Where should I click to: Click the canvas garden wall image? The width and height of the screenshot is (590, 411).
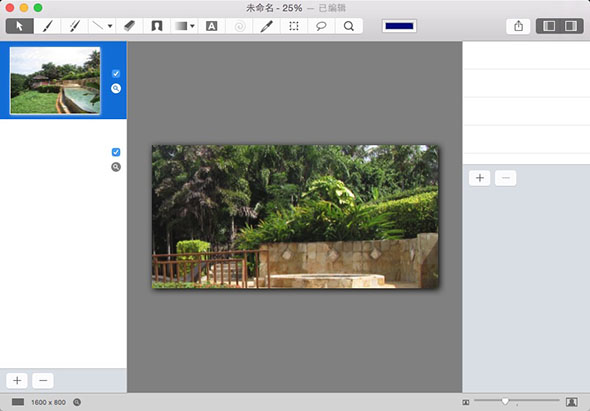[x=295, y=217]
